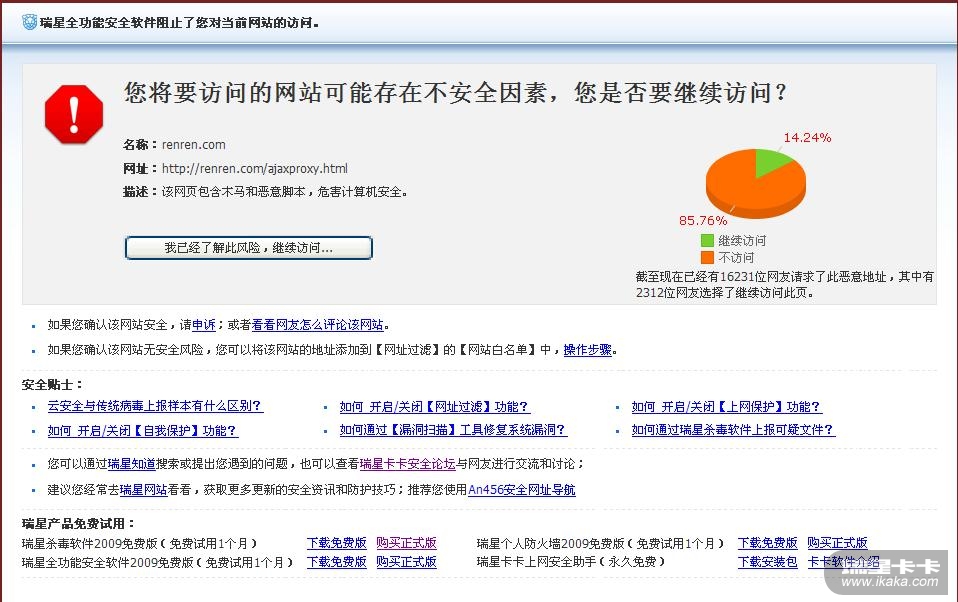Click the 14.24% percentage label
Screen dimensions: 958x602
coord(807,138)
